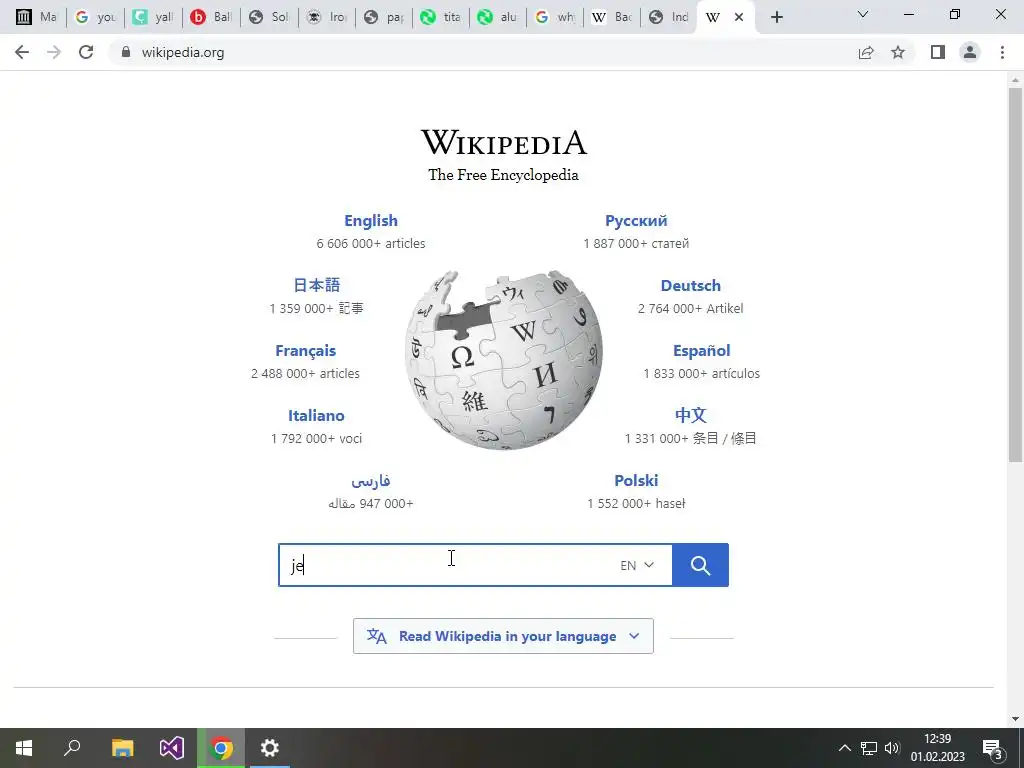Expand Read Wikipedia in your language

(503, 636)
